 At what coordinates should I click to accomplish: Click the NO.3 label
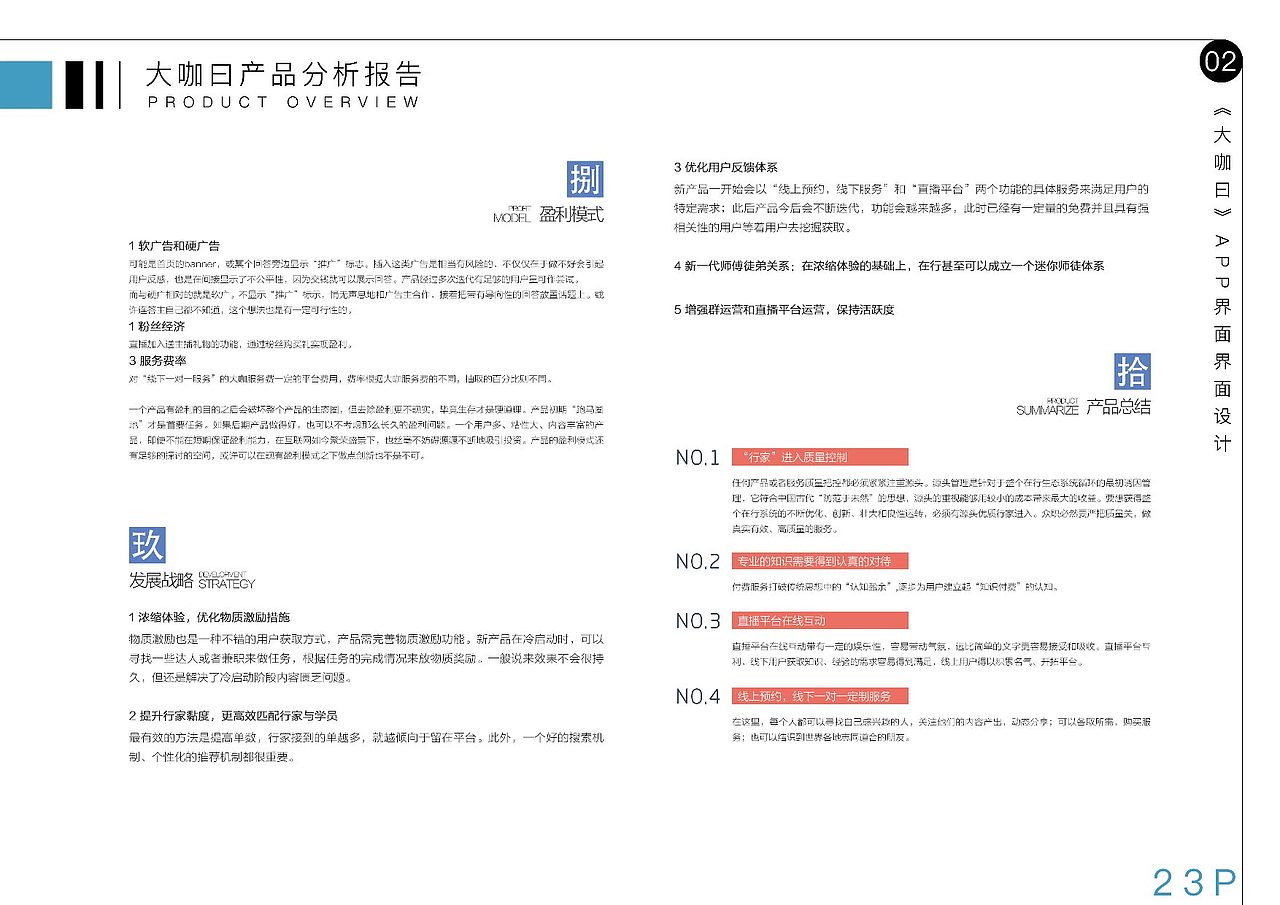[698, 621]
